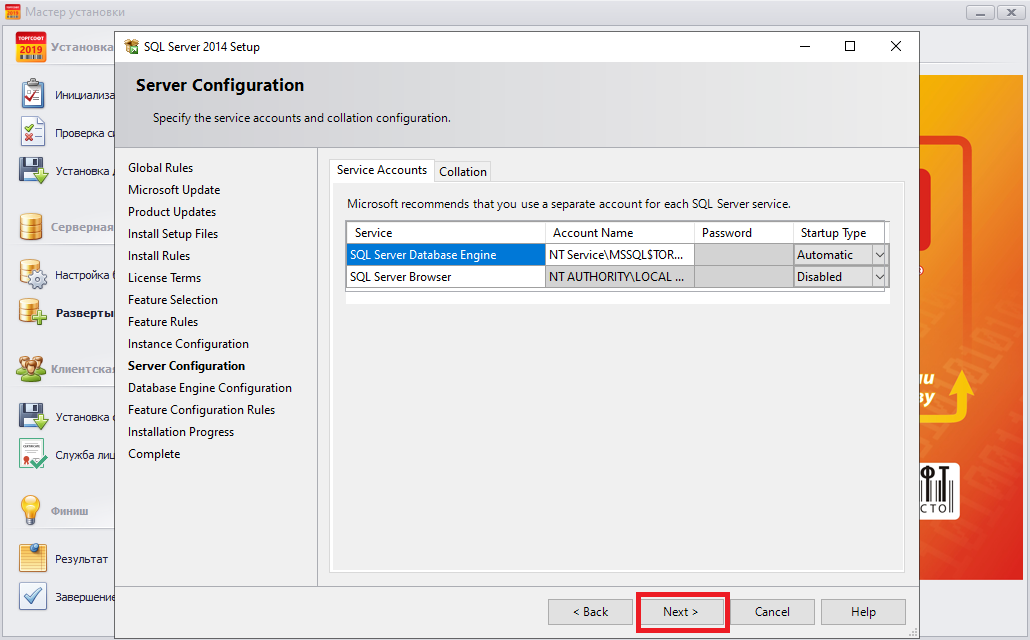Click the Финиш lightbulb icon

coord(31,510)
